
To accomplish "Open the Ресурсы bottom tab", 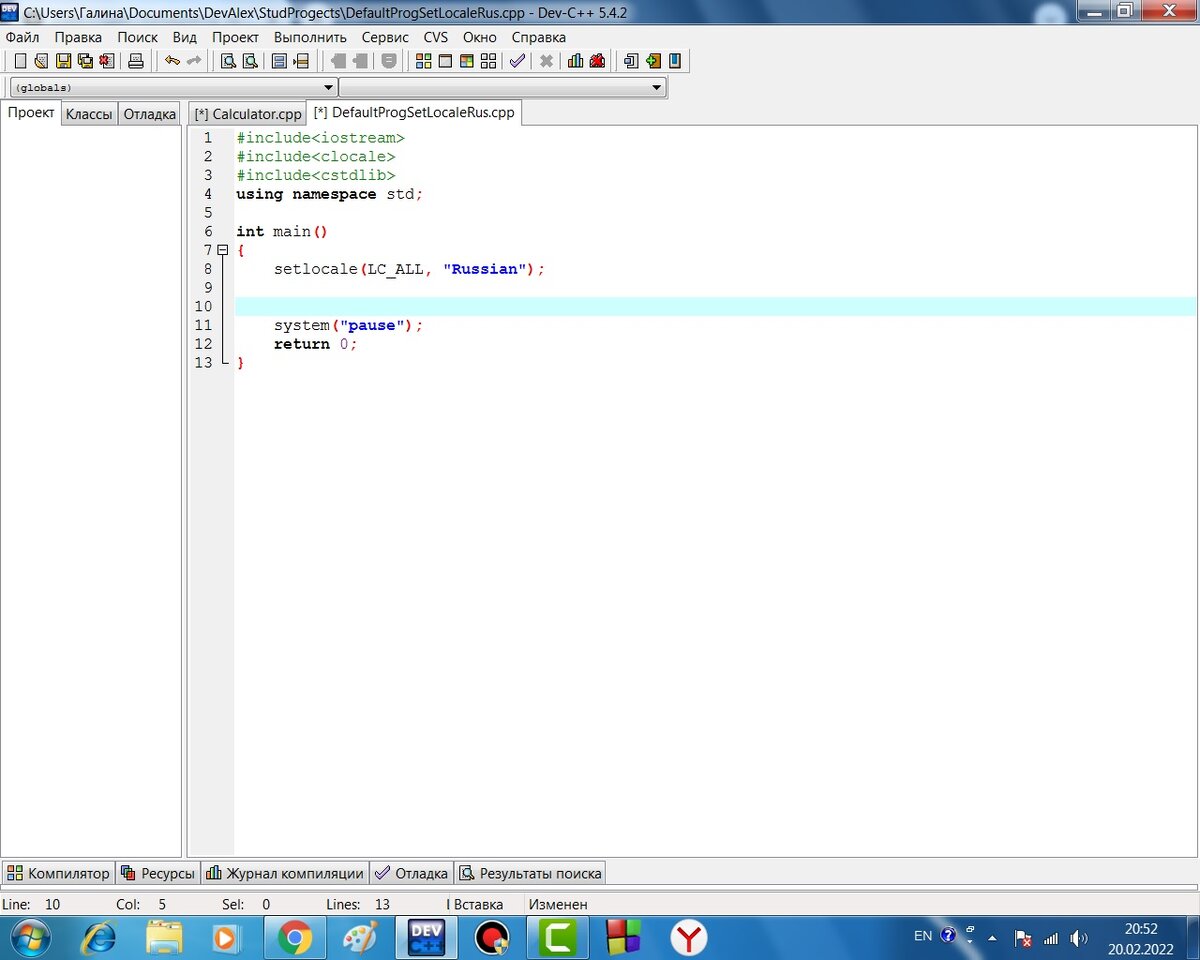I will pos(158,873).
